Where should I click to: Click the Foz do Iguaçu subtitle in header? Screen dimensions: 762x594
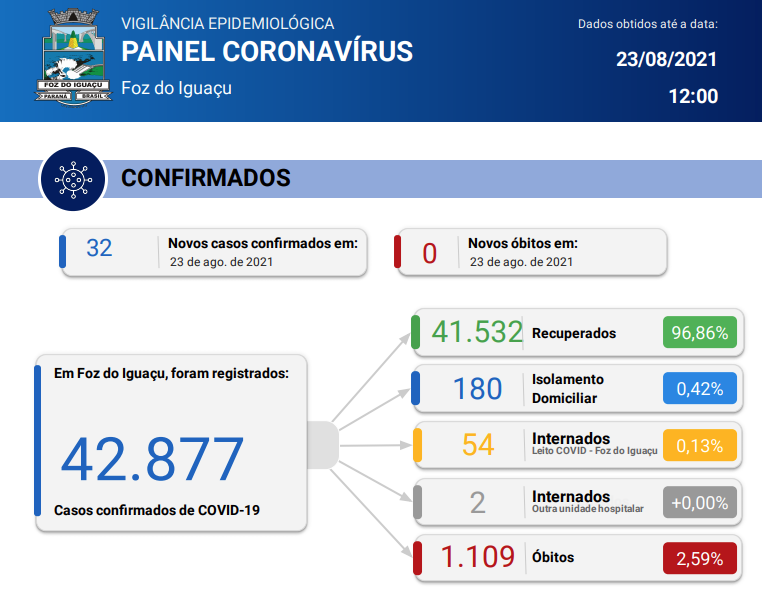[x=176, y=88]
